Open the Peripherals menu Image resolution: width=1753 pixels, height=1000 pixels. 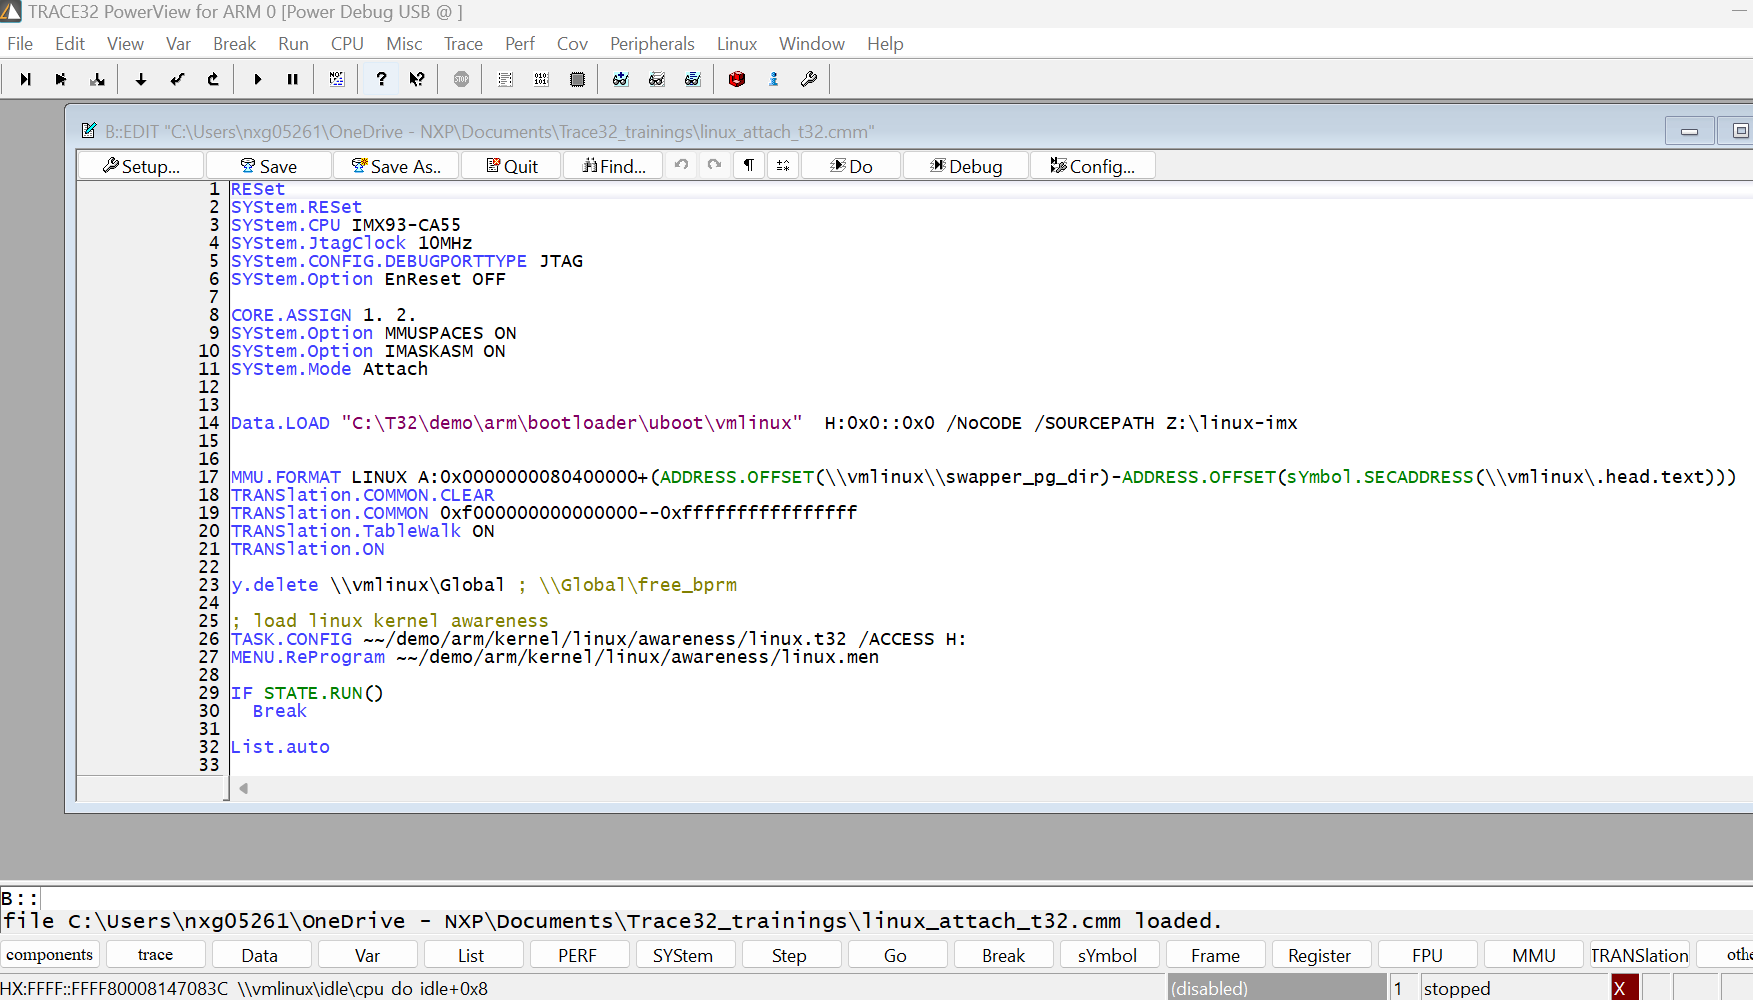click(652, 43)
